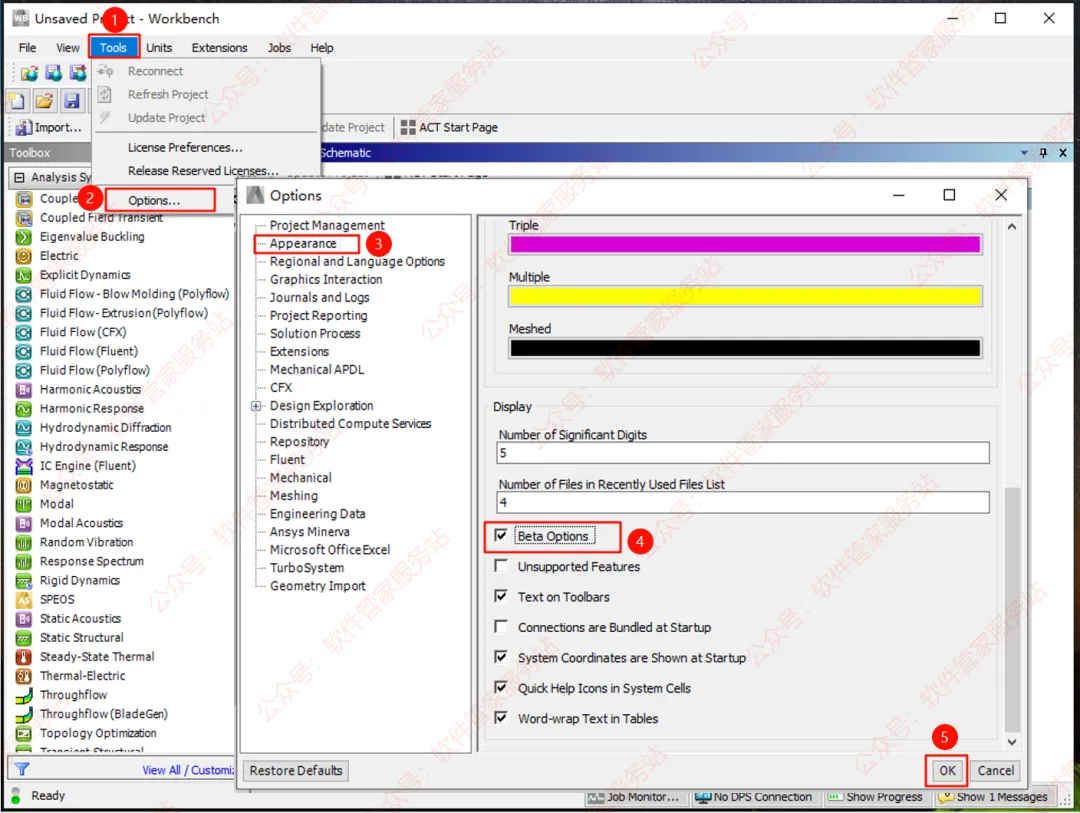Uncheck the Beta Options checkbox
This screenshot has height=813, width=1080.
click(501, 535)
